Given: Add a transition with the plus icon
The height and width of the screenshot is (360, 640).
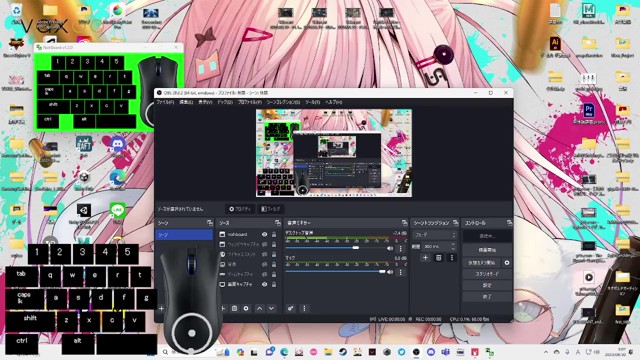Looking at the screenshot, I should (425, 258).
